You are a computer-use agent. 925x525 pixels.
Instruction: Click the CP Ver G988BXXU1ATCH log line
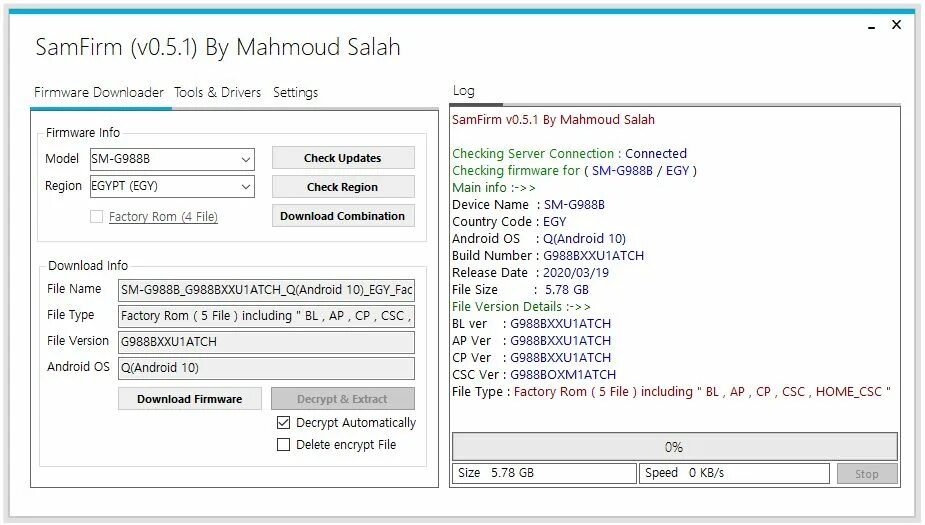pyautogui.click(x=532, y=357)
